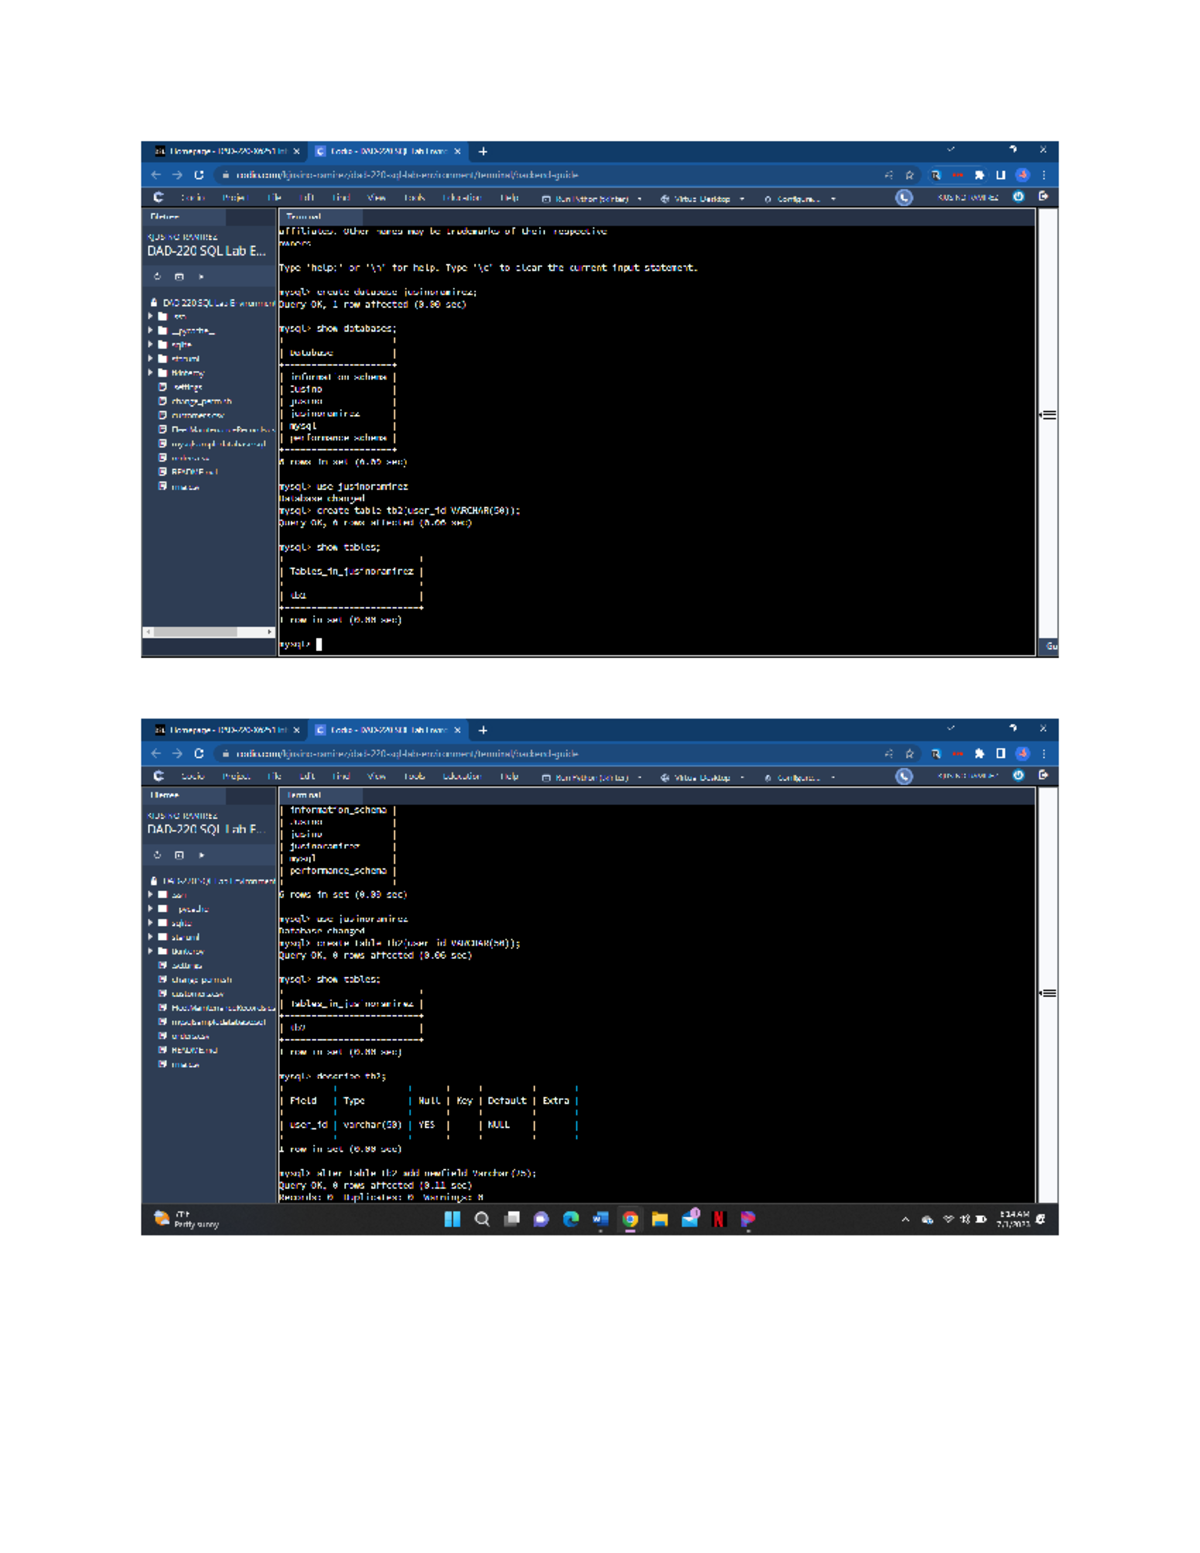Open the Education menu in lower Codio menu bar

[x=461, y=777]
